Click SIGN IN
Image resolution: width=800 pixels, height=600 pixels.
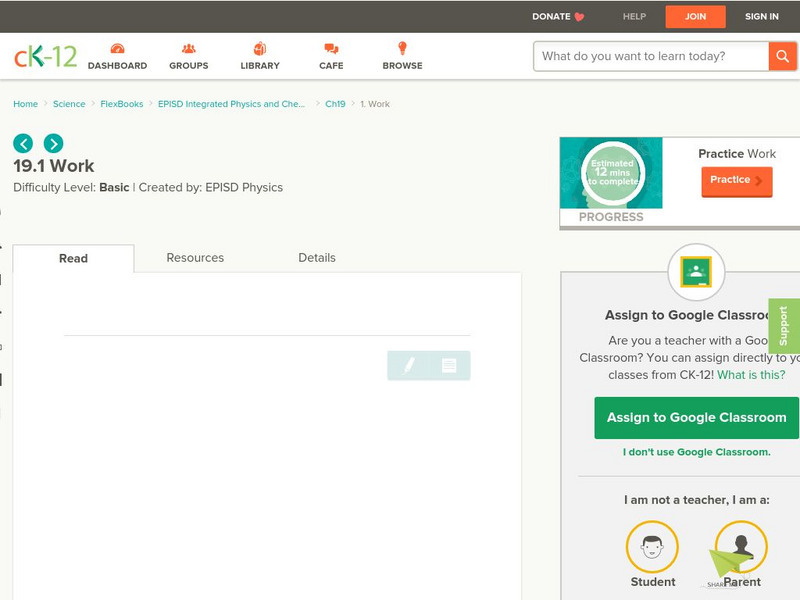(x=762, y=16)
